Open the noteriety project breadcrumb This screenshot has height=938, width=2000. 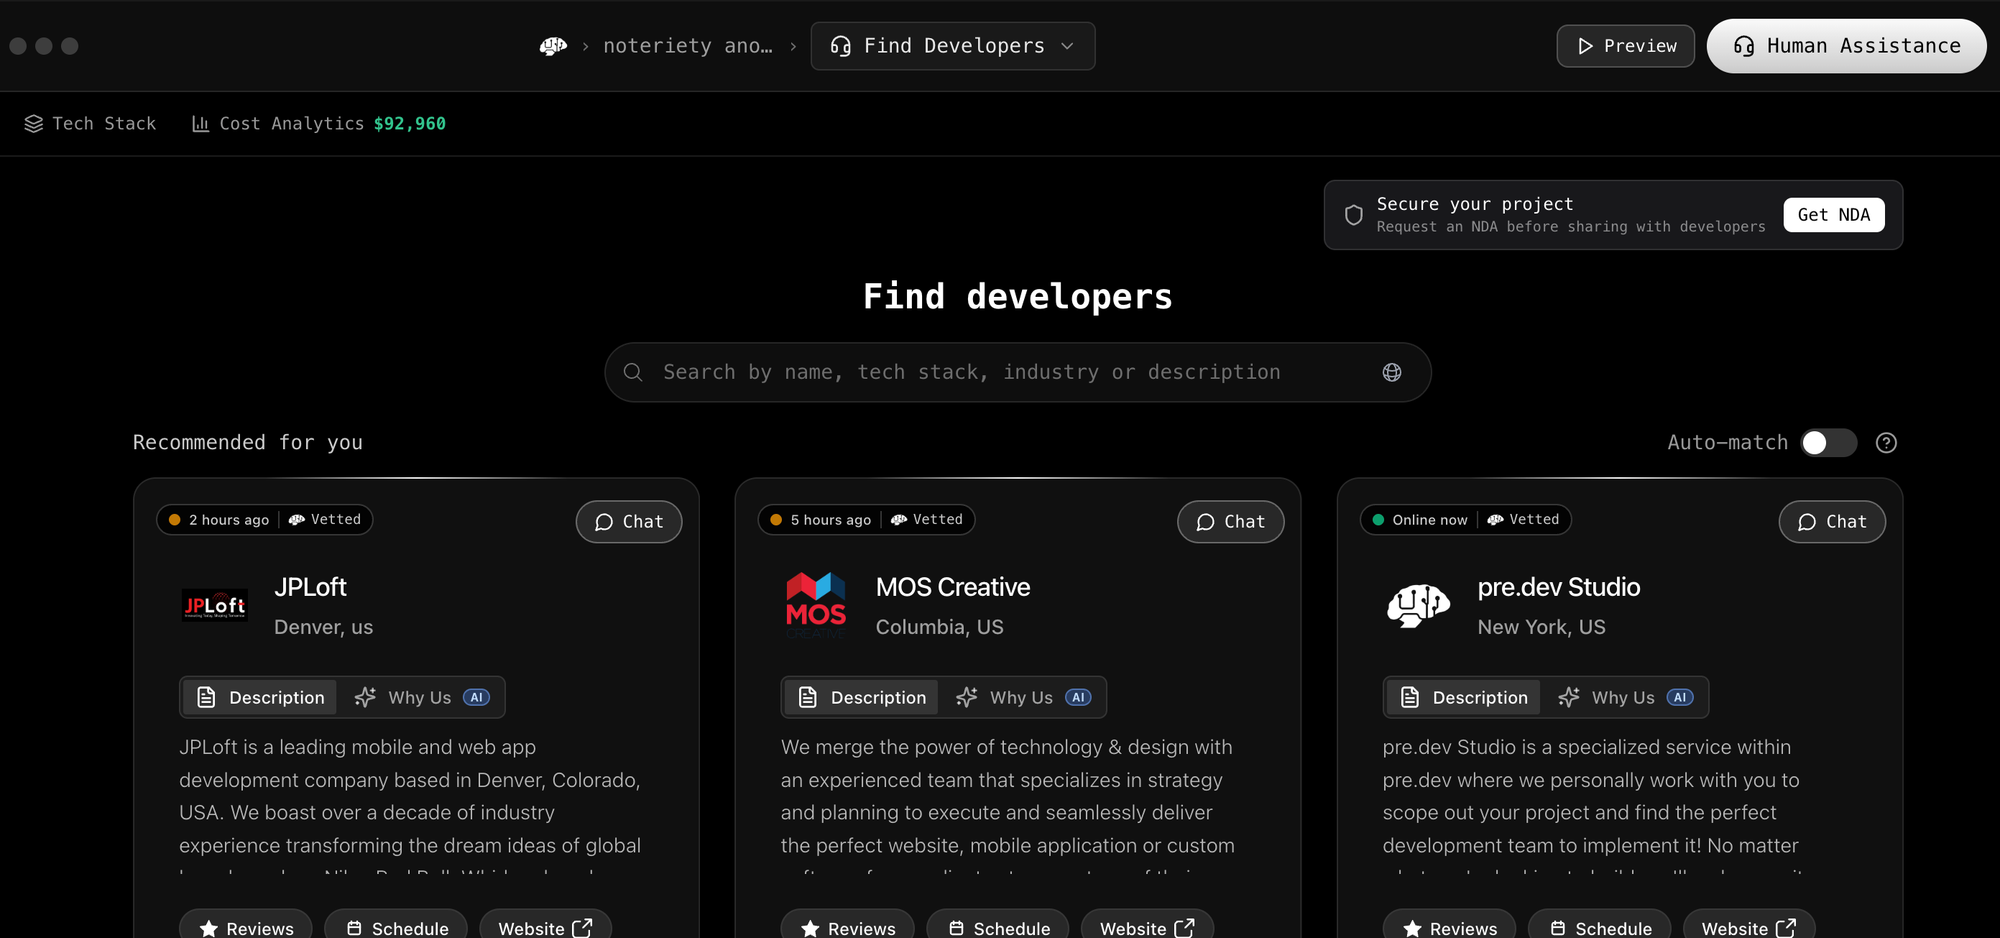pyautogui.click(x=688, y=46)
